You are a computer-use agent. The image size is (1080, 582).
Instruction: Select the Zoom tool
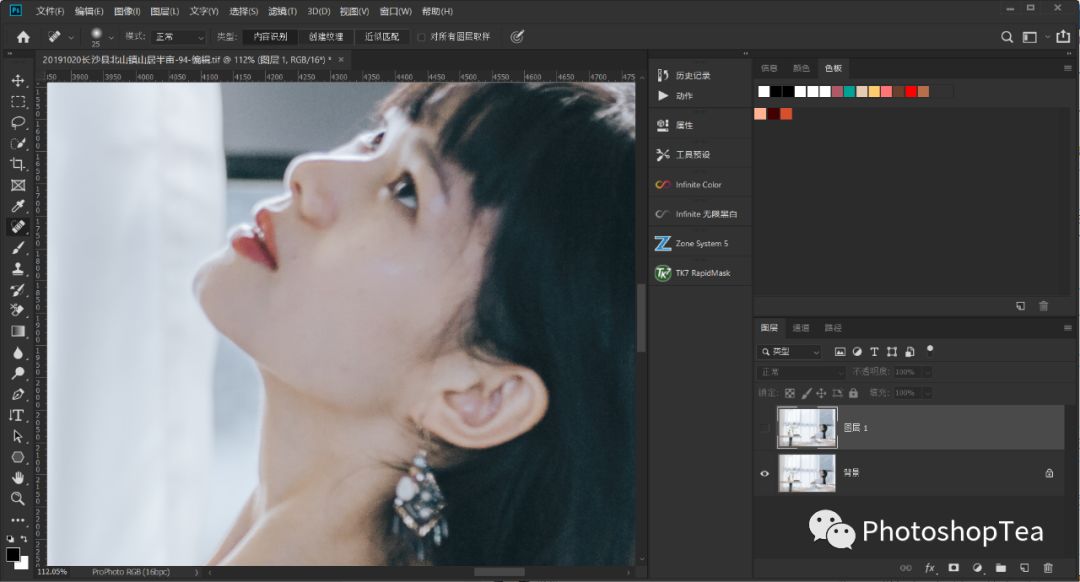click(18, 498)
